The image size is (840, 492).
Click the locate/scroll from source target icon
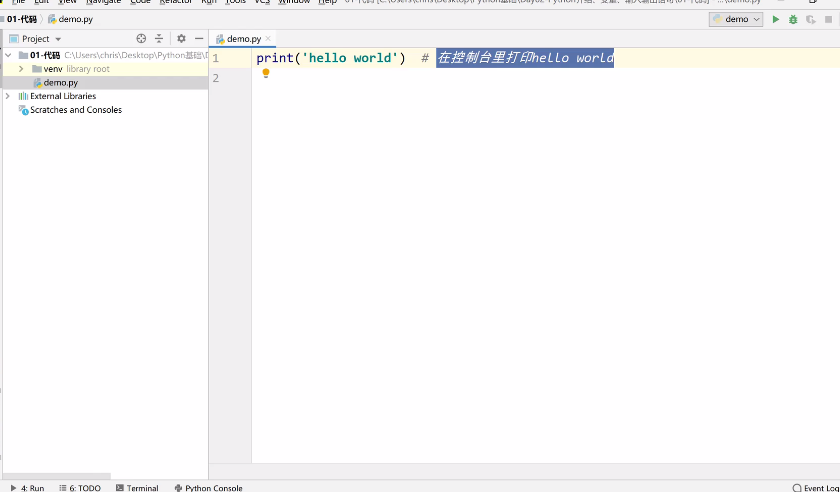[141, 39]
